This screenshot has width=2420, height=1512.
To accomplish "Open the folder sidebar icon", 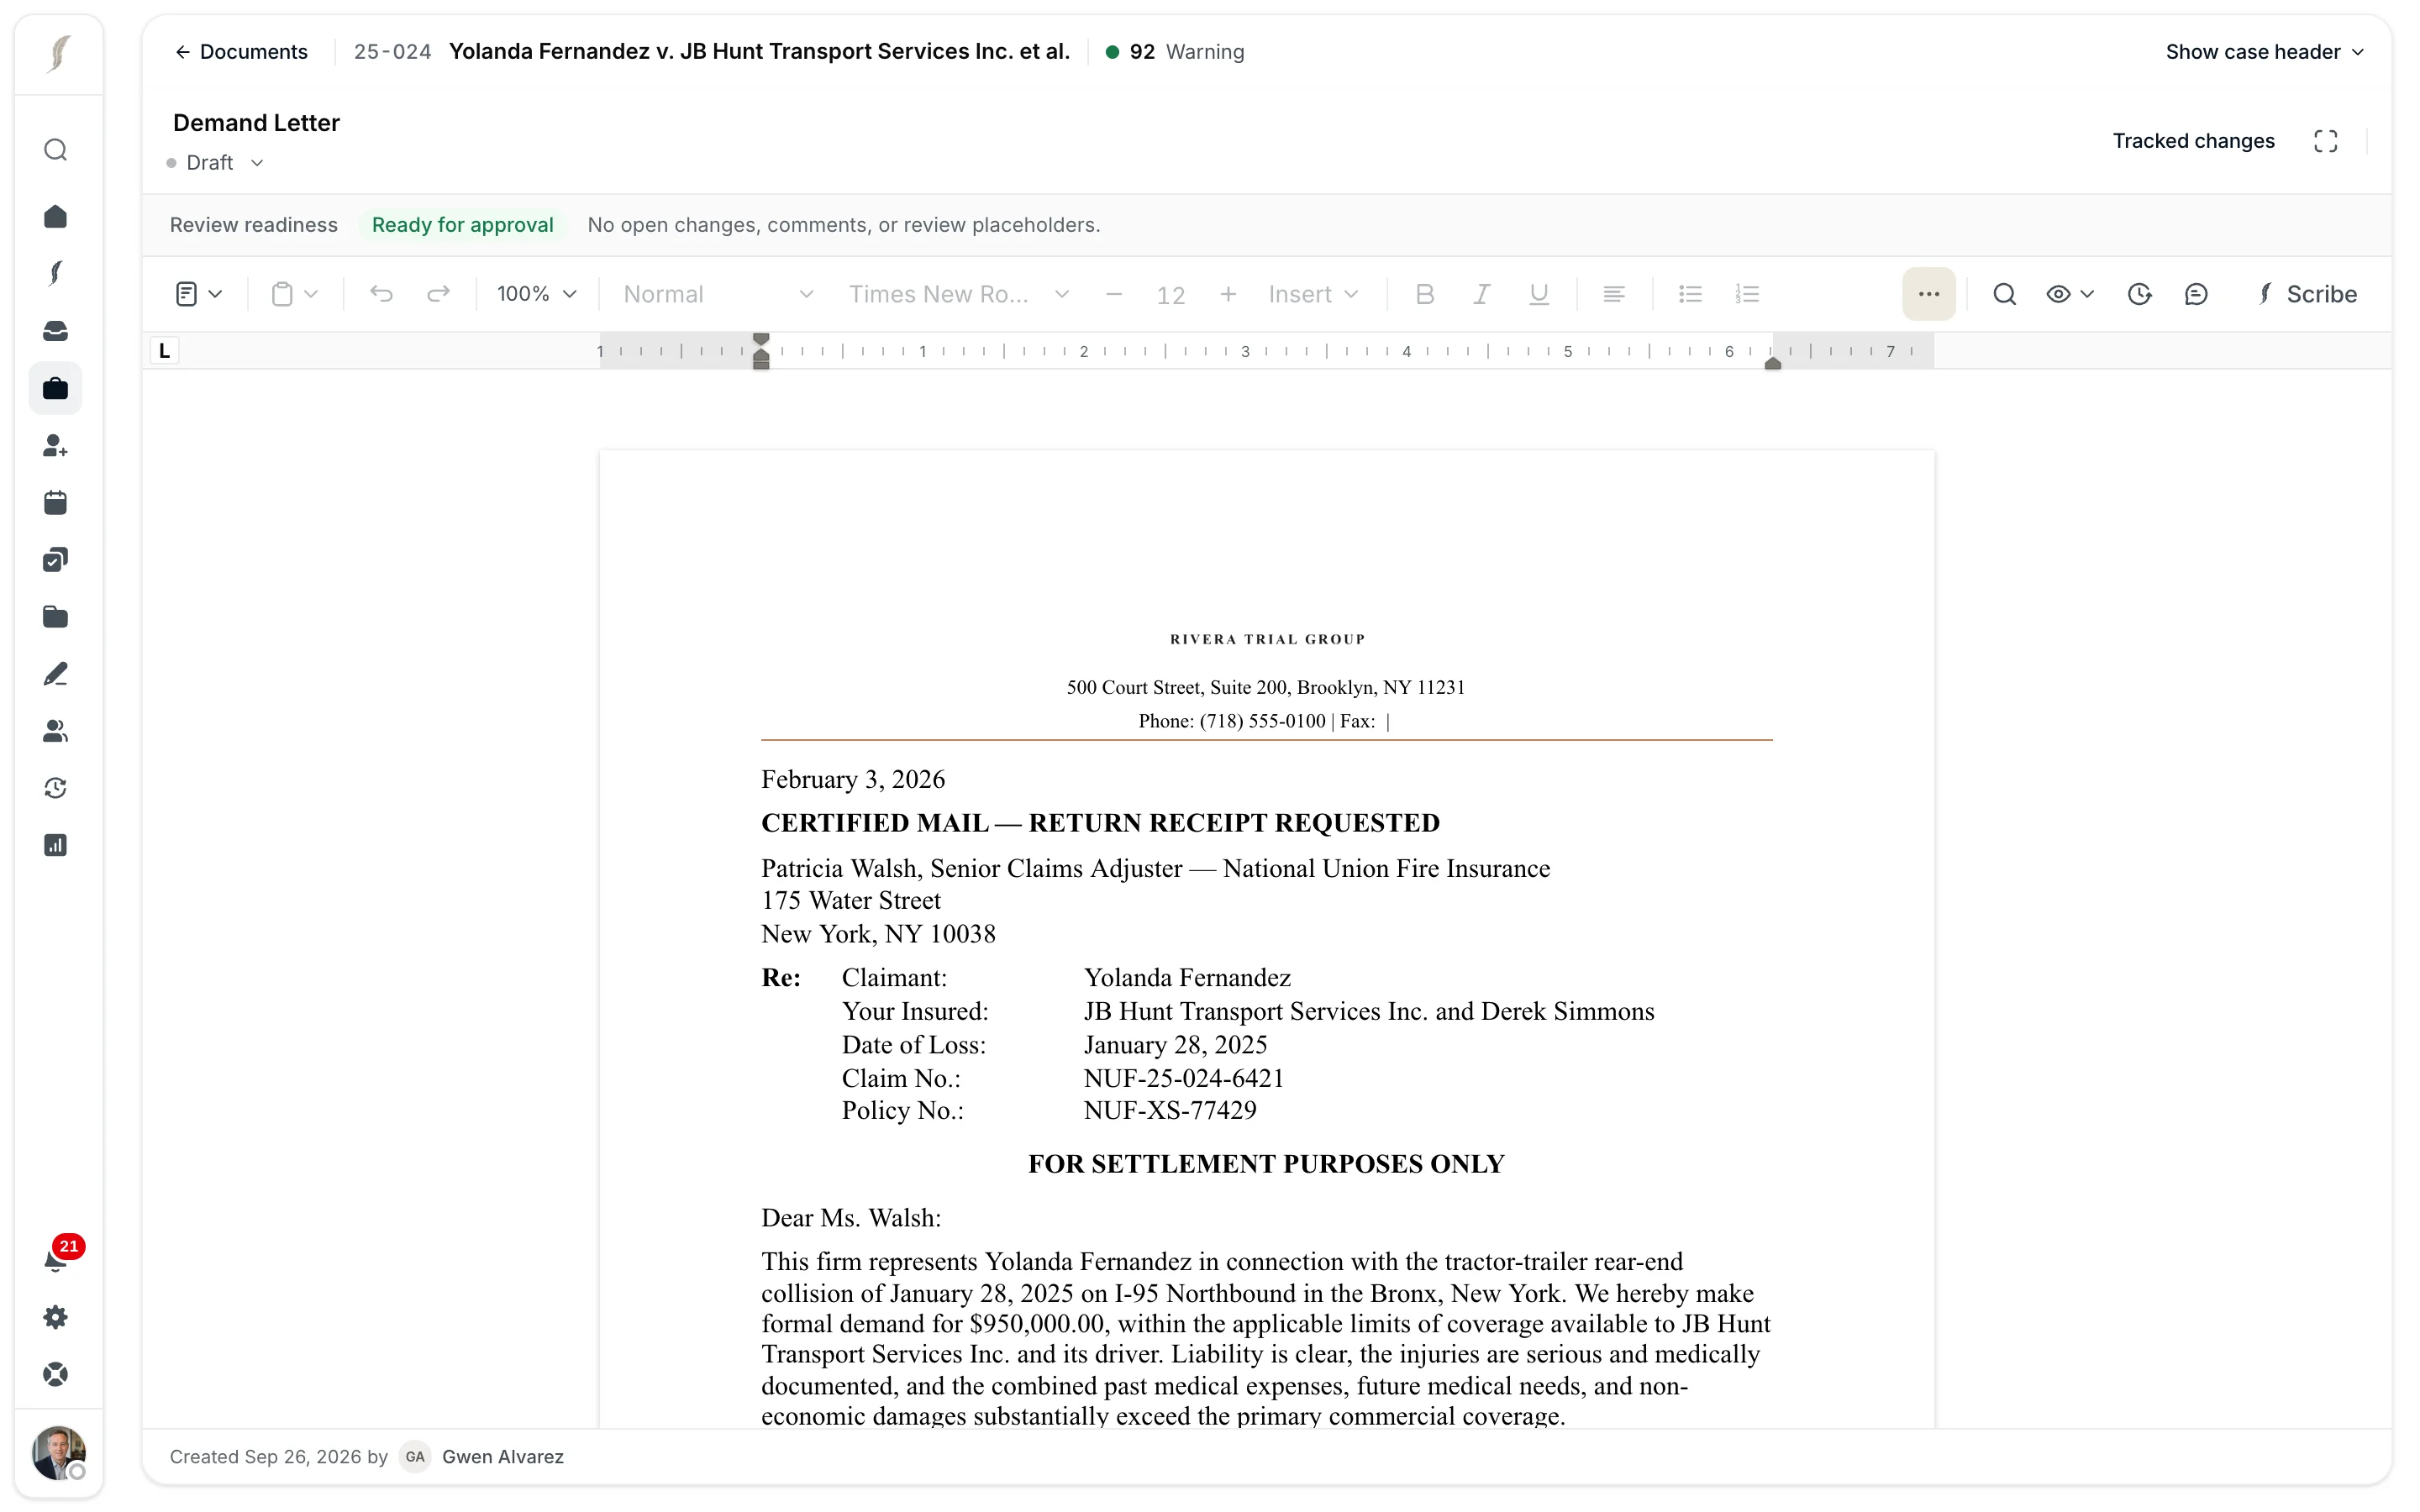I will point(56,617).
